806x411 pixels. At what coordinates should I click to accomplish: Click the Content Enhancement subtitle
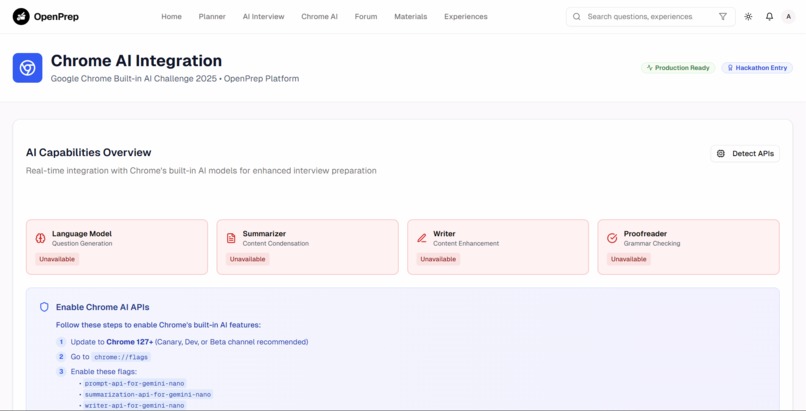tap(466, 244)
